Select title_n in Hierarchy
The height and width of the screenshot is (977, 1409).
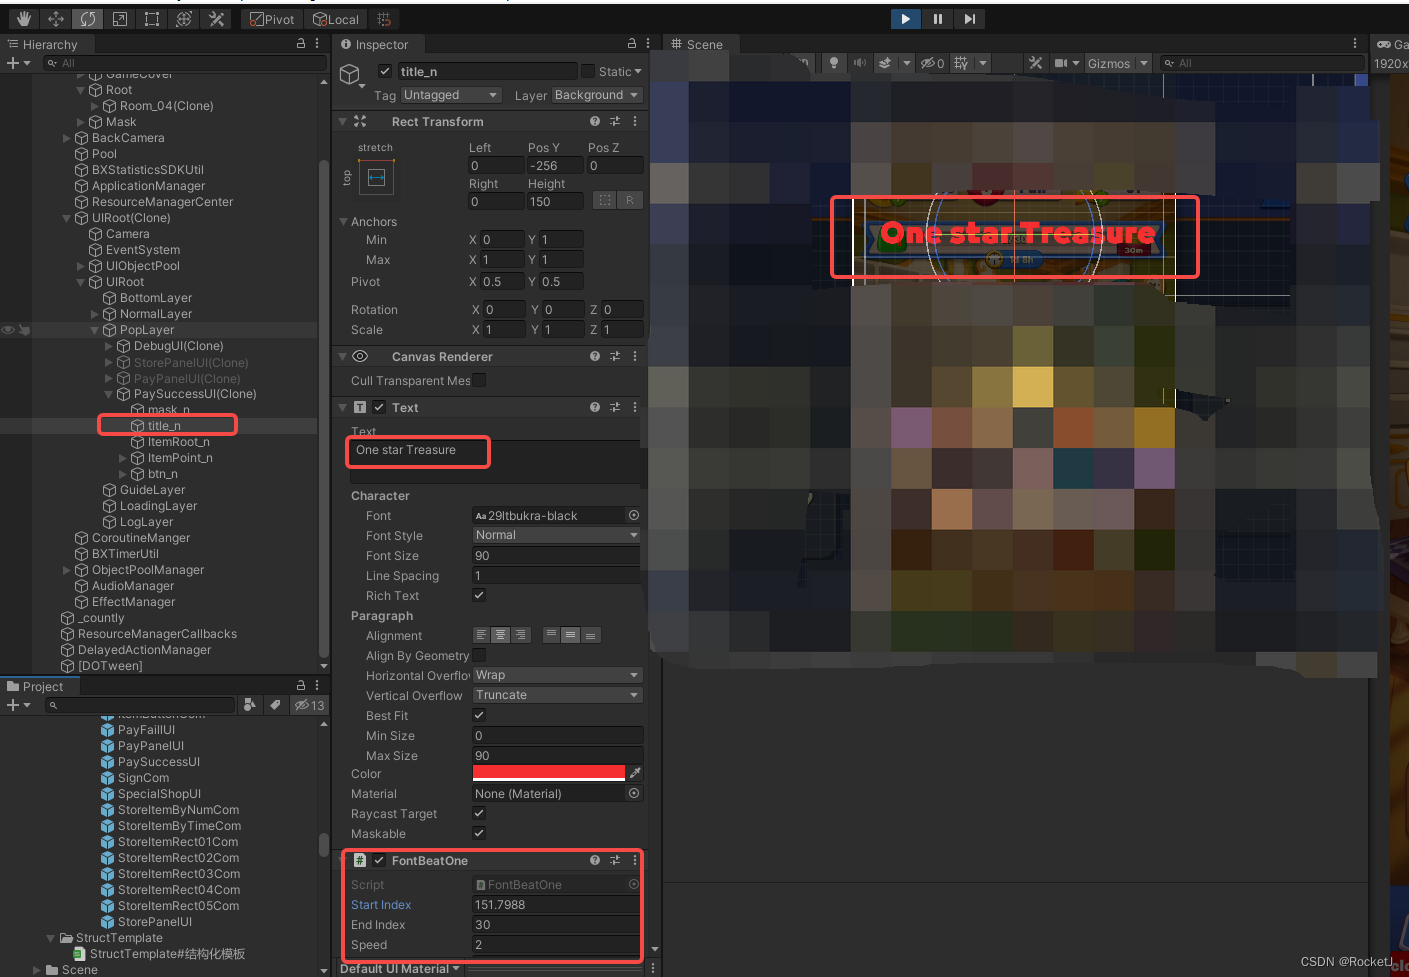click(164, 426)
